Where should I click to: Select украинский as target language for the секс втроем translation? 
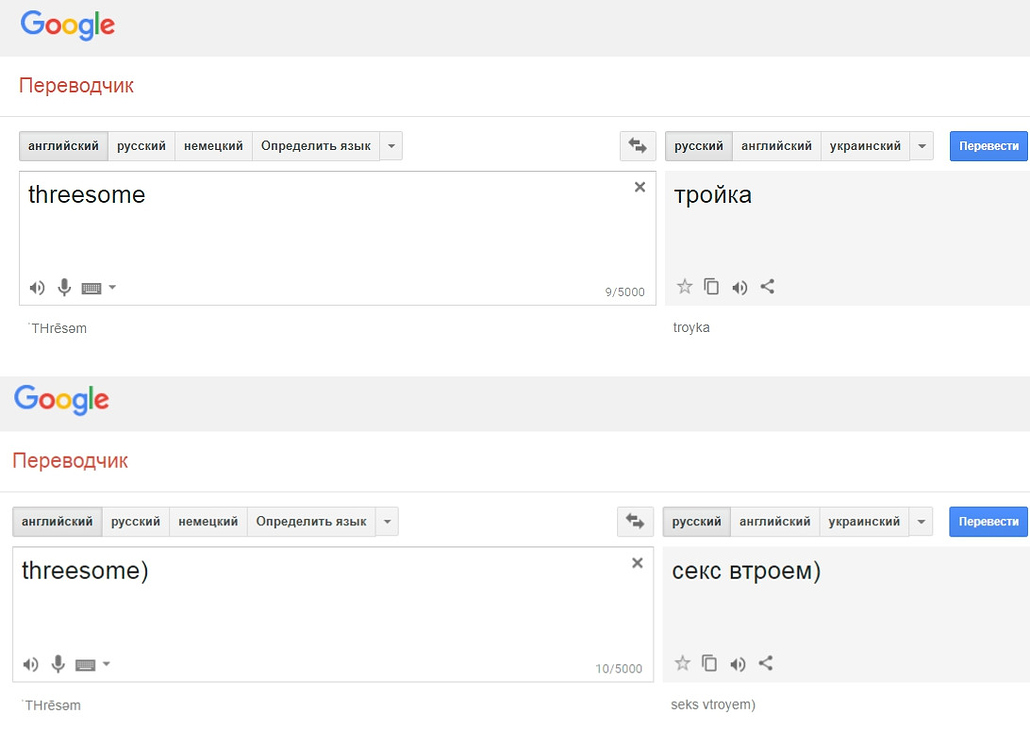[x=864, y=521]
